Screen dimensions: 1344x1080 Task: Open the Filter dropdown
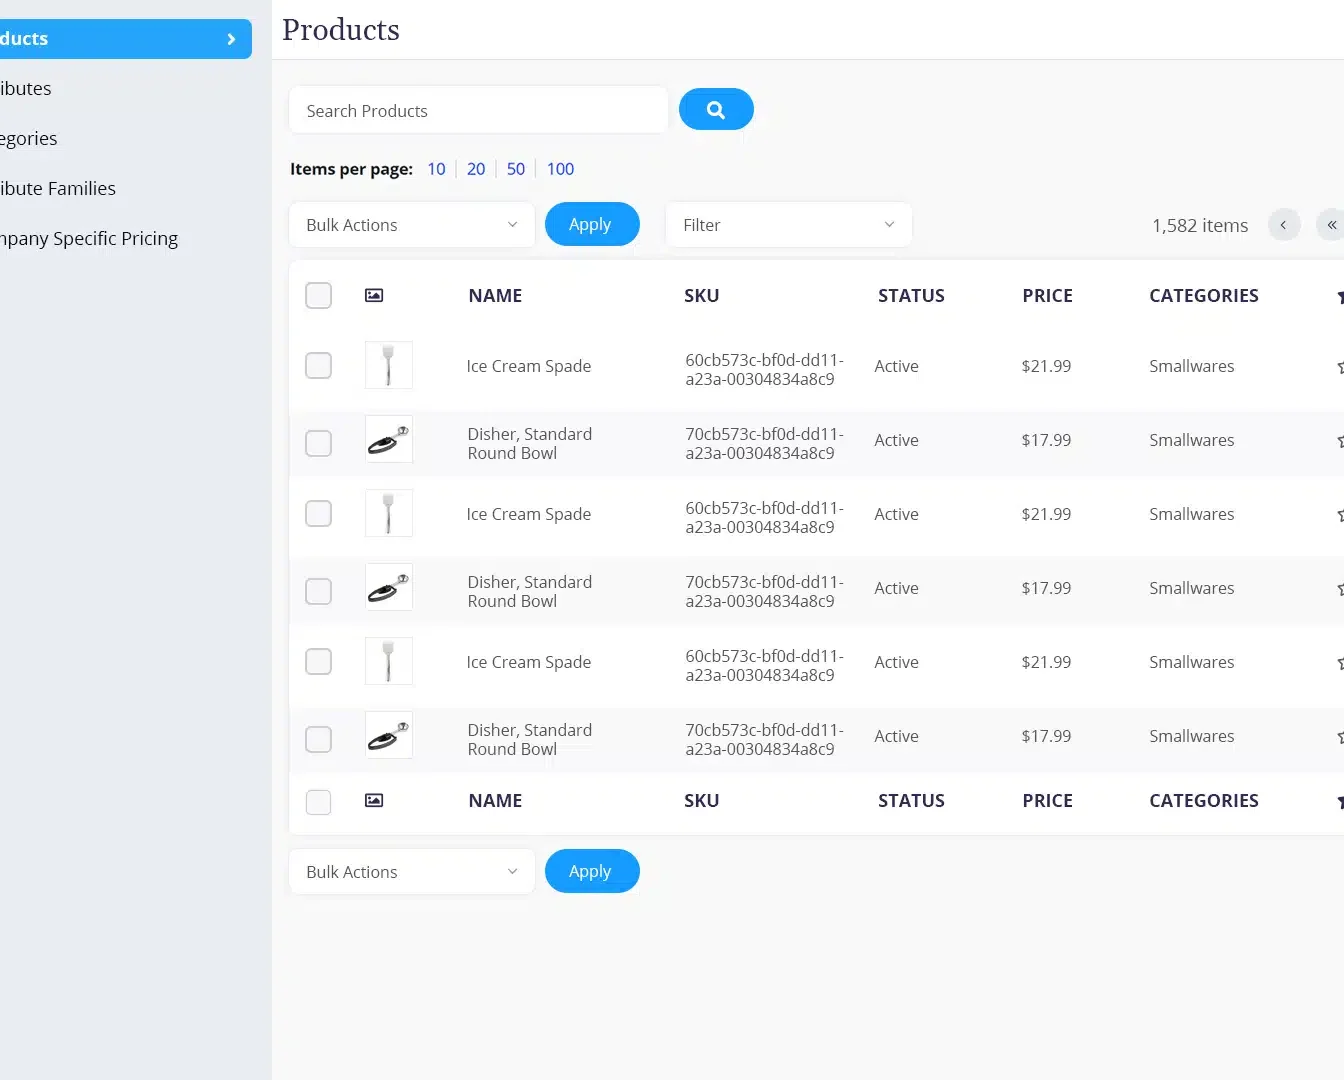pyautogui.click(x=788, y=225)
